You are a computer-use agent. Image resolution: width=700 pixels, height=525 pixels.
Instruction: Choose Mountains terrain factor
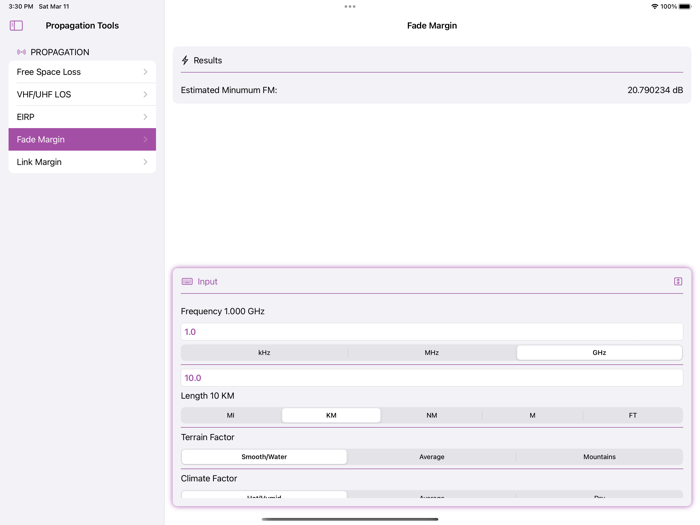(599, 457)
